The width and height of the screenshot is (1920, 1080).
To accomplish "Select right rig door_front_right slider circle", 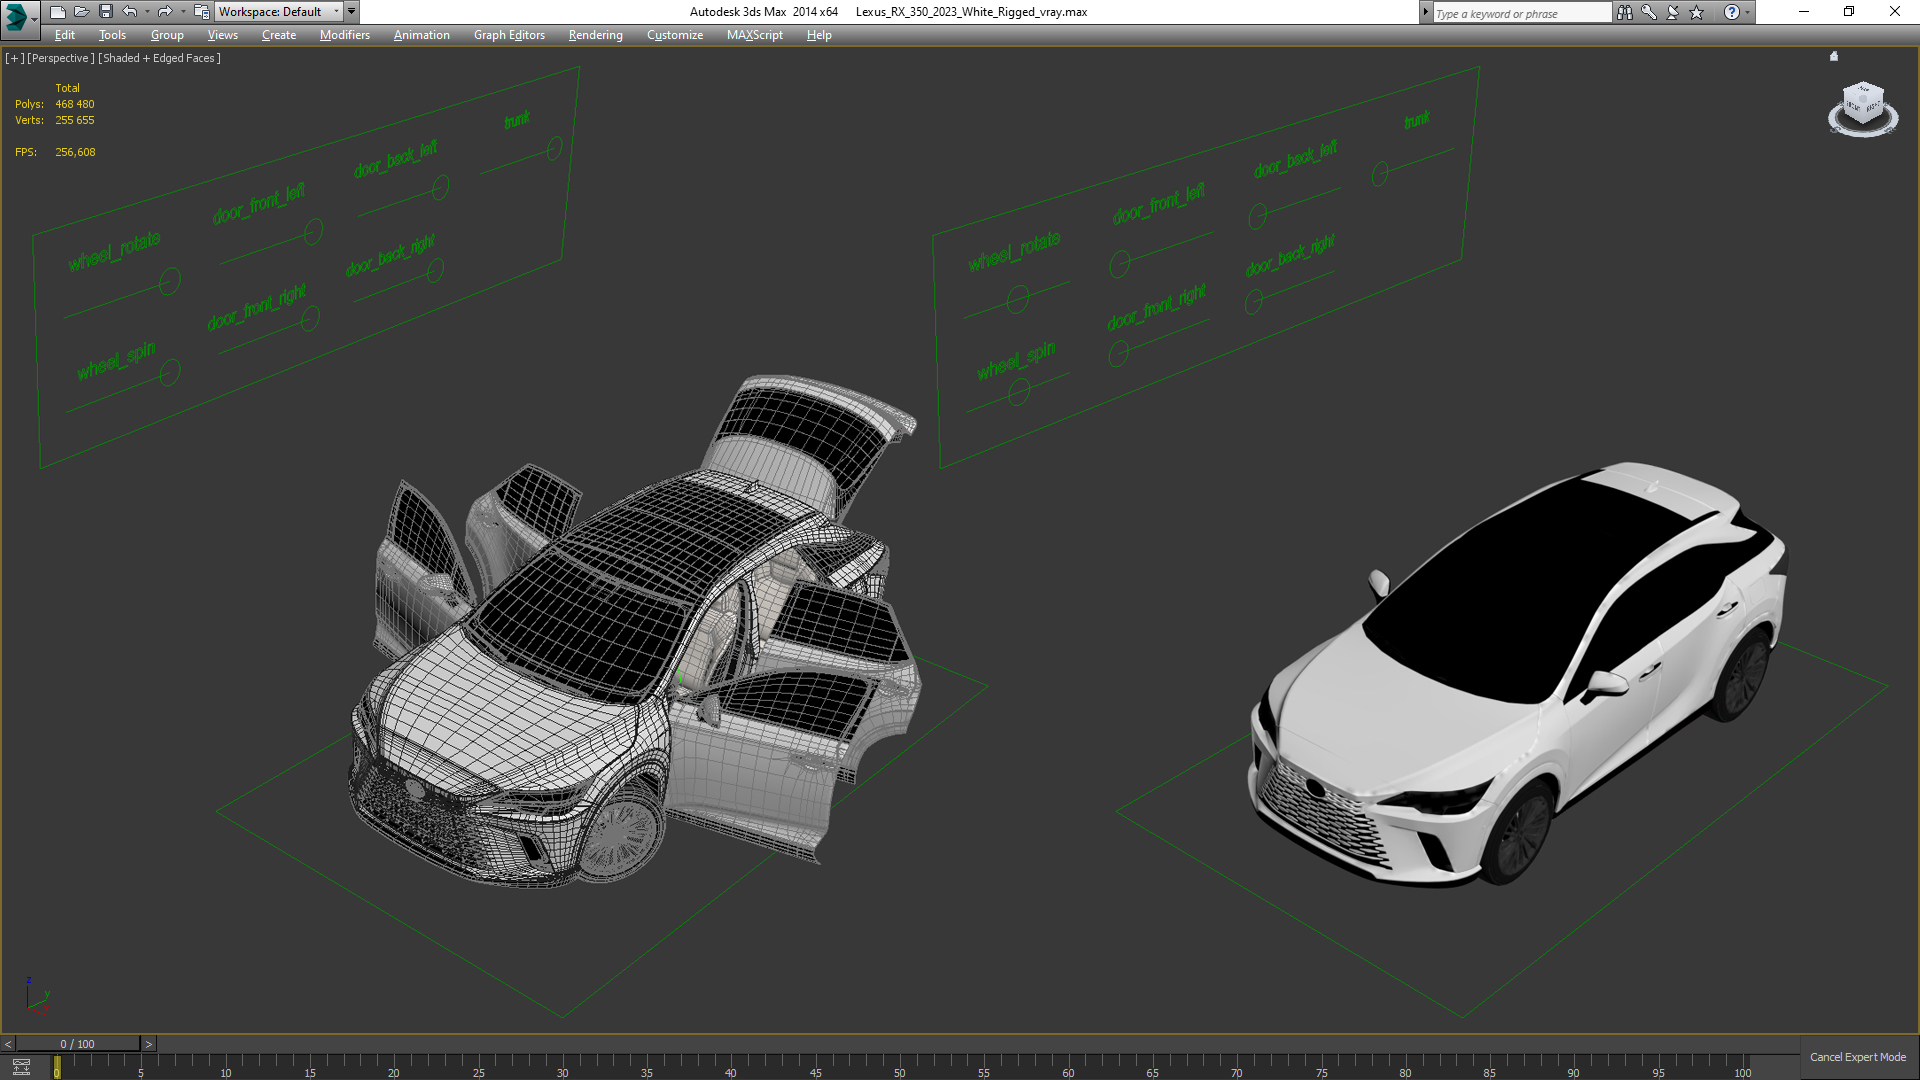I will tap(1119, 353).
